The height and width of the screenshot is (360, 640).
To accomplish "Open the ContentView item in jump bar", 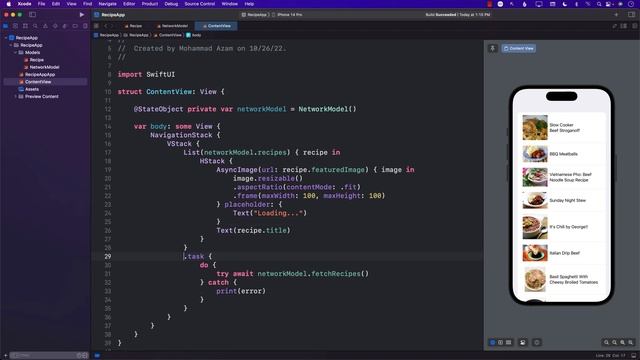I will 167,35.
